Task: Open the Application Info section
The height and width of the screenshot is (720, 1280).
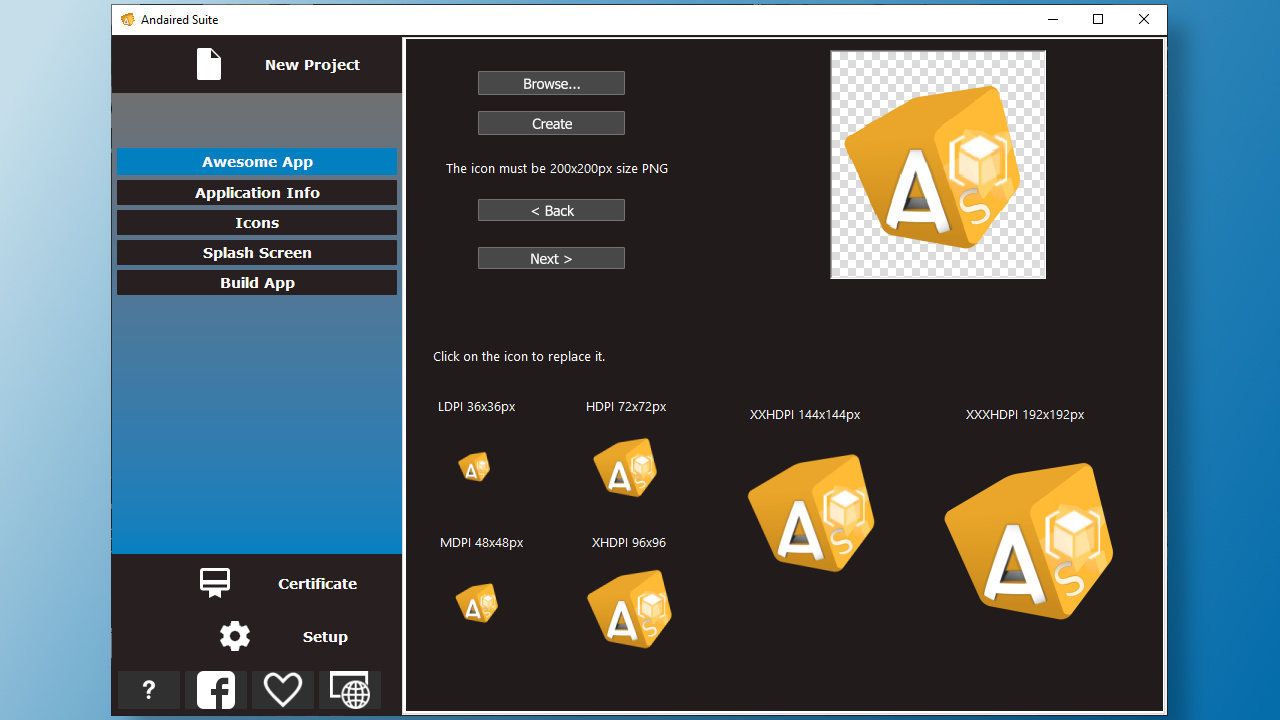Action: click(x=257, y=193)
